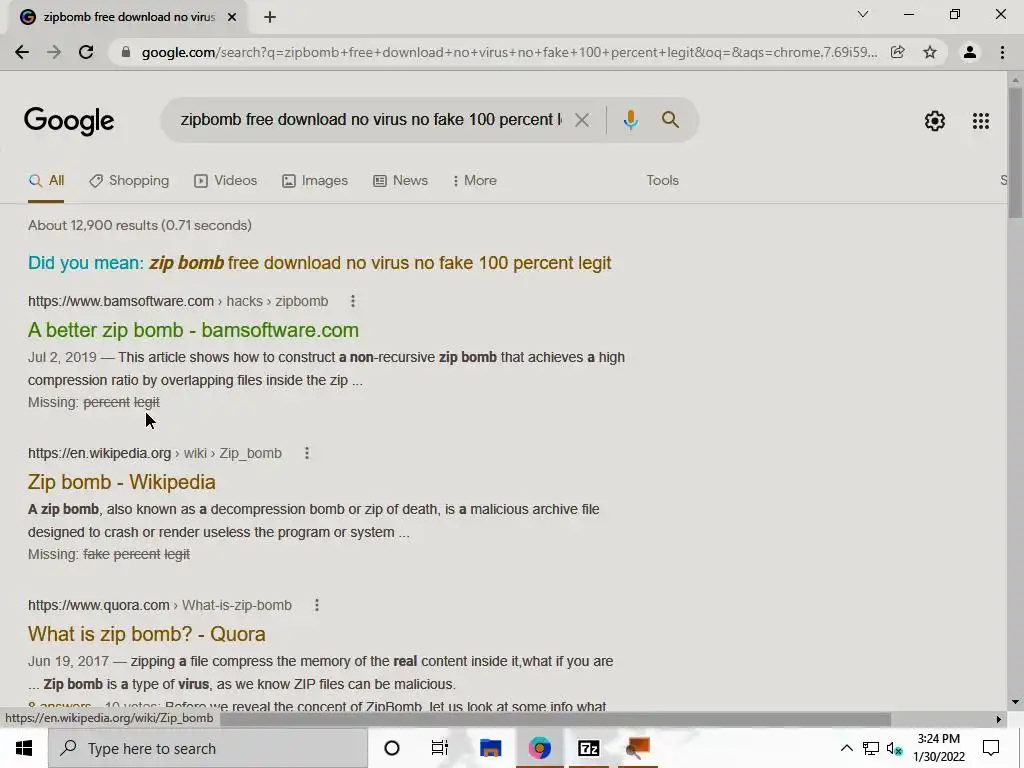Switch to the Images tab
This screenshot has width=1024, height=768.
[x=315, y=180]
